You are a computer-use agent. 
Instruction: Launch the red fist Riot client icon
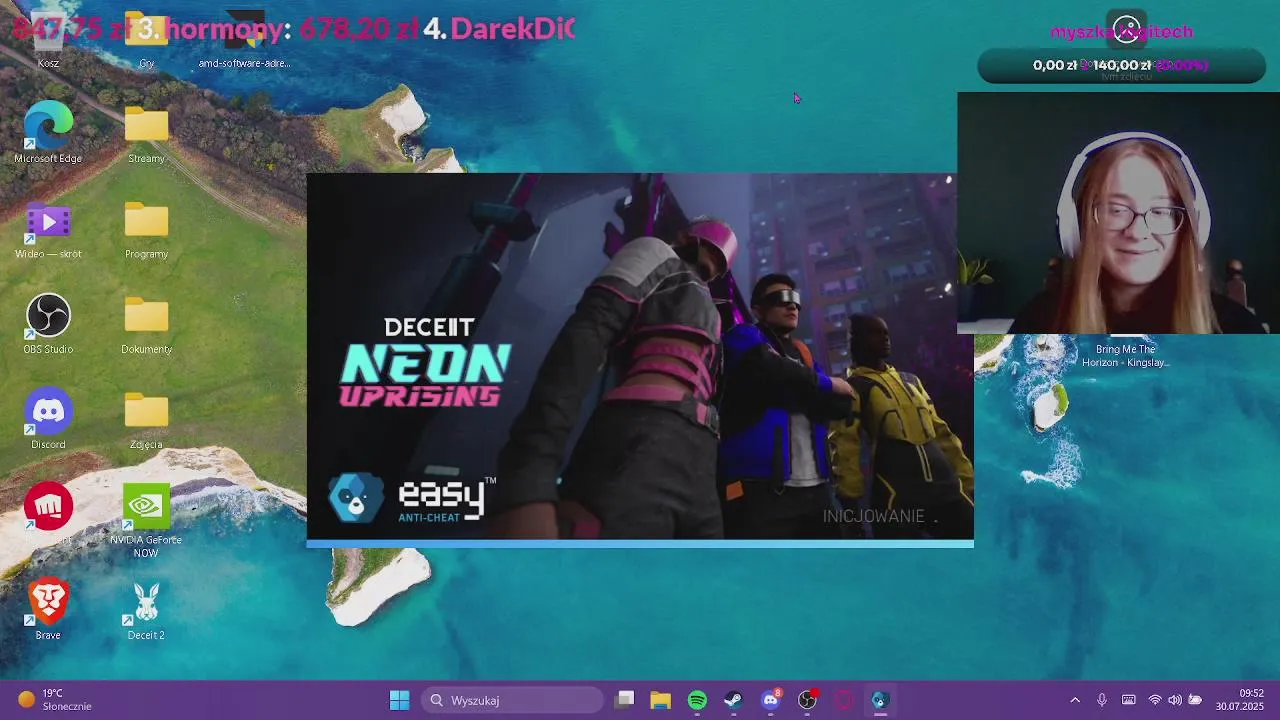click(x=48, y=507)
